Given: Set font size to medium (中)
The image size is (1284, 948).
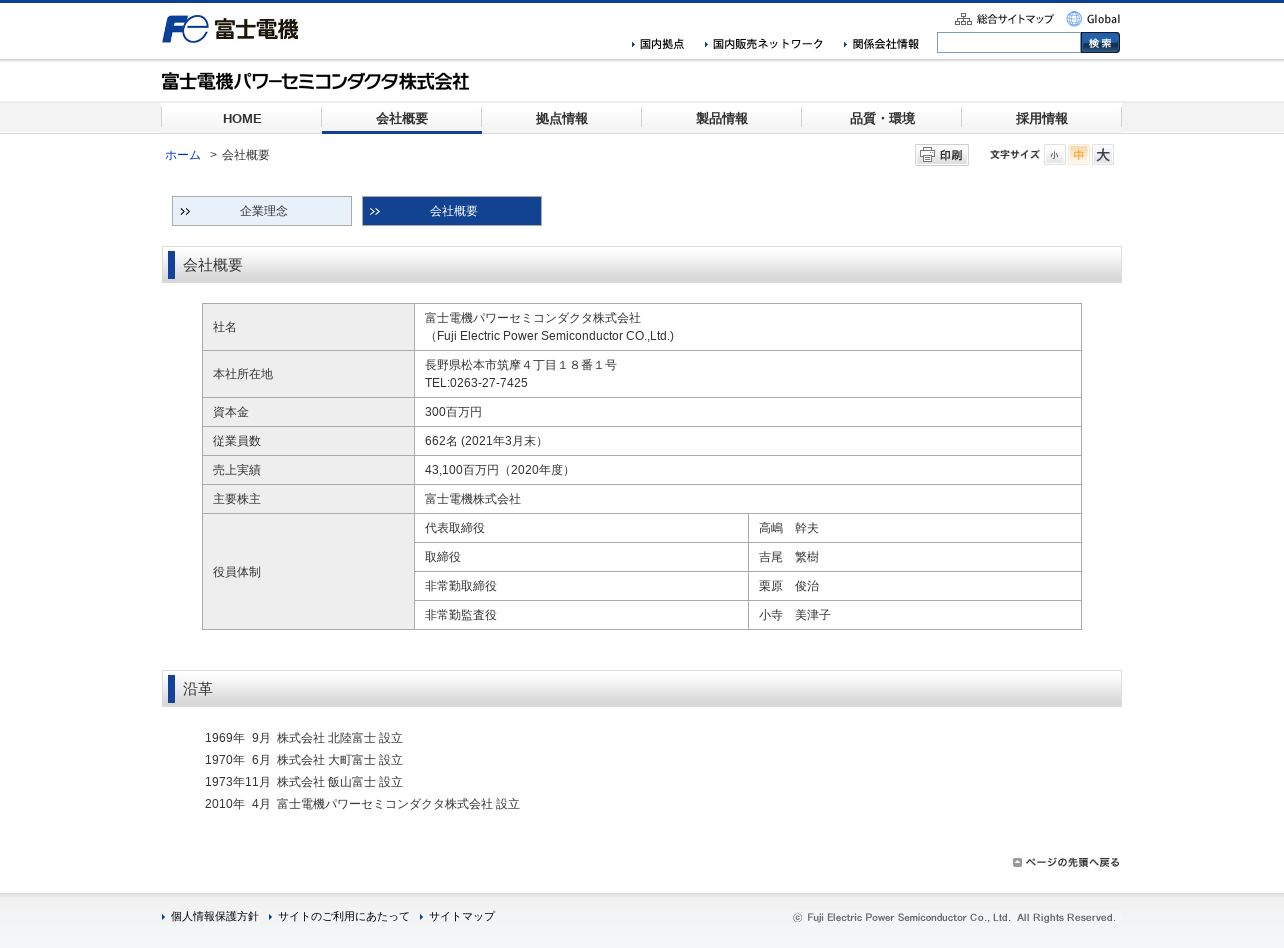Looking at the screenshot, I should (x=1079, y=155).
